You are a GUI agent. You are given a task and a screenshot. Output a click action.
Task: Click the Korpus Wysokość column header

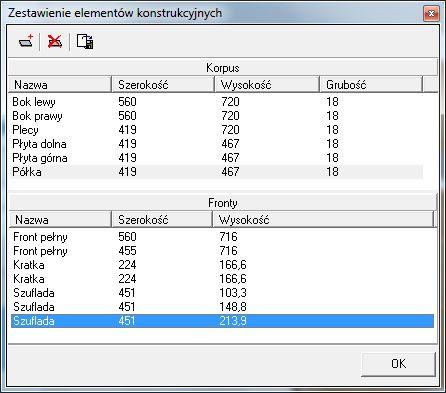click(267, 85)
